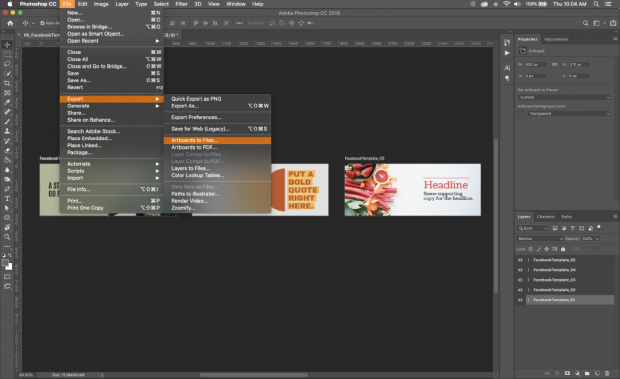This screenshot has height=379, width=620.
Task: Click the Lock all layer icon
Action: tap(563, 249)
